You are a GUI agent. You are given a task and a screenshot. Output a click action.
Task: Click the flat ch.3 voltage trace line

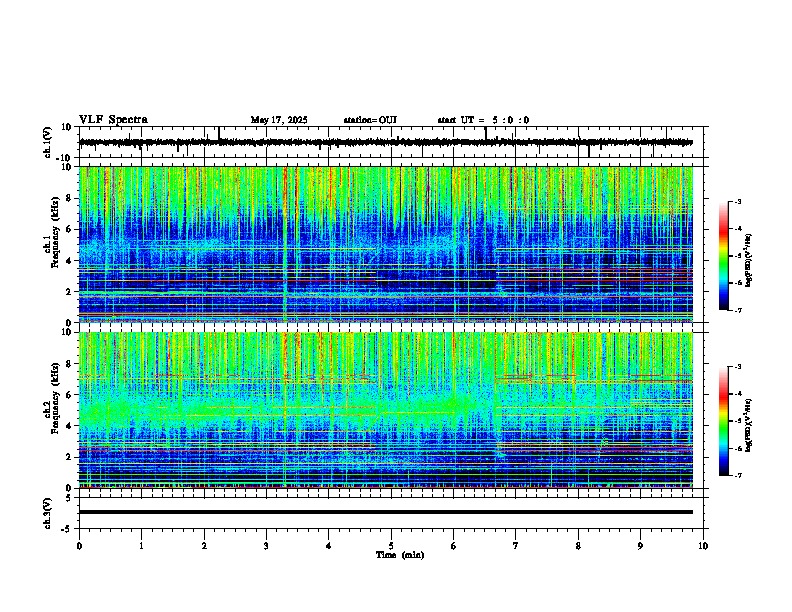[x=386, y=512]
